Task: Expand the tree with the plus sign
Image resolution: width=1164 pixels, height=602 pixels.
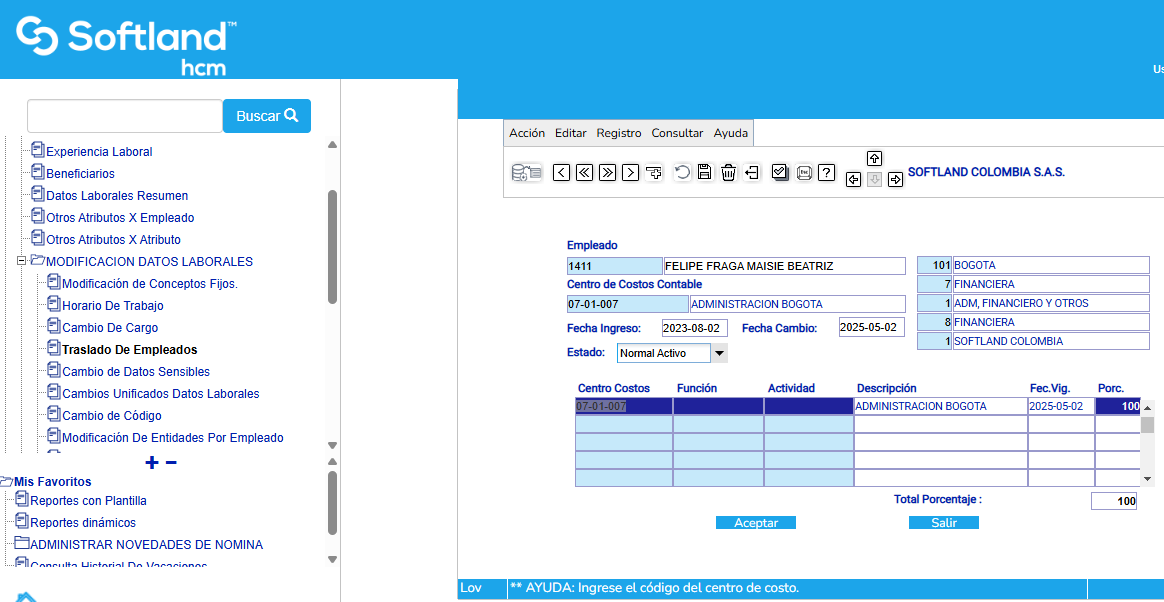Action: (x=152, y=462)
